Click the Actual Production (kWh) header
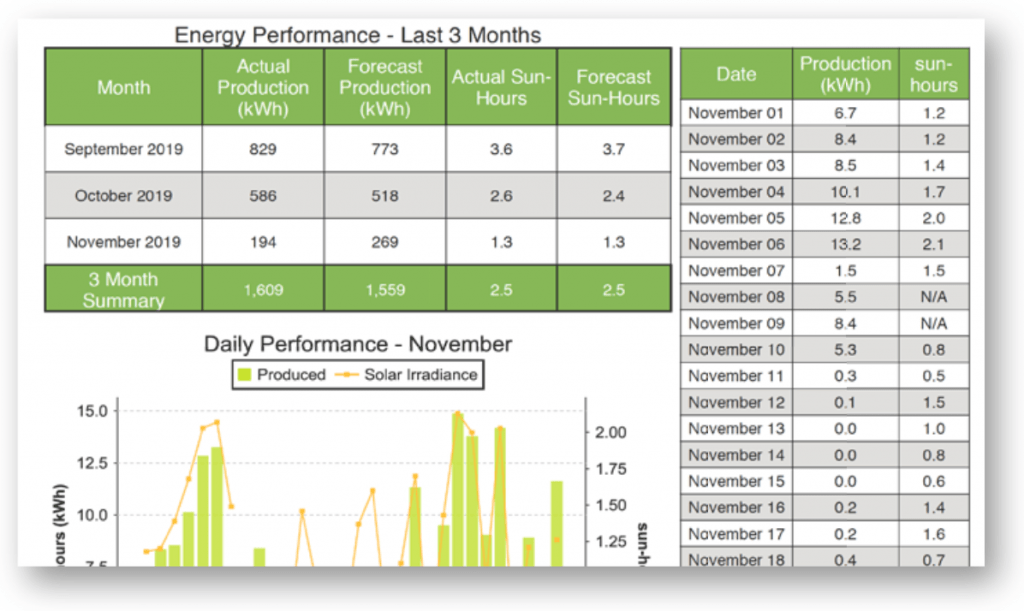Screen dimensions: 1024x611 tap(263, 86)
